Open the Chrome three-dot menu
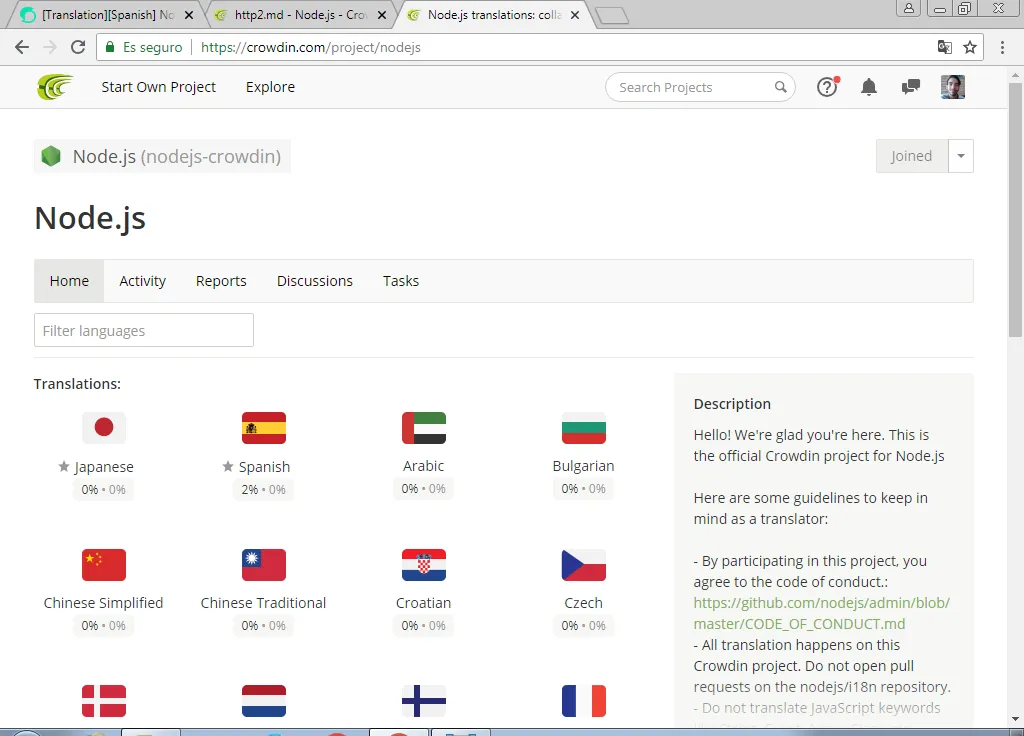The height and width of the screenshot is (736, 1024). (1002, 47)
